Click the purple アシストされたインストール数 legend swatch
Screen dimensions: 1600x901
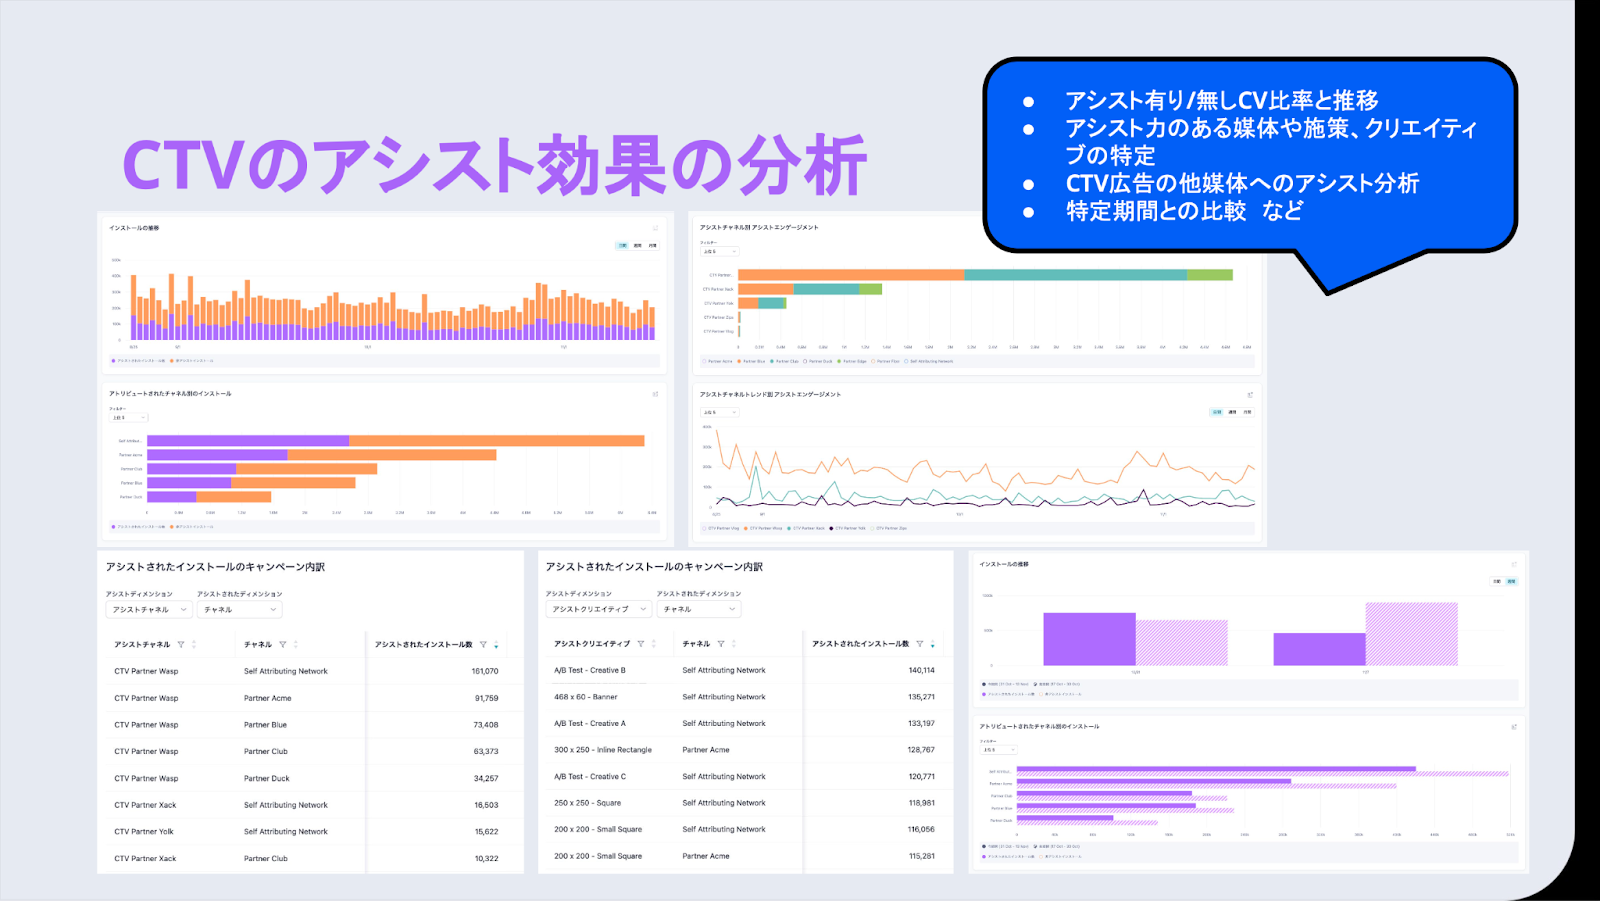(x=113, y=360)
